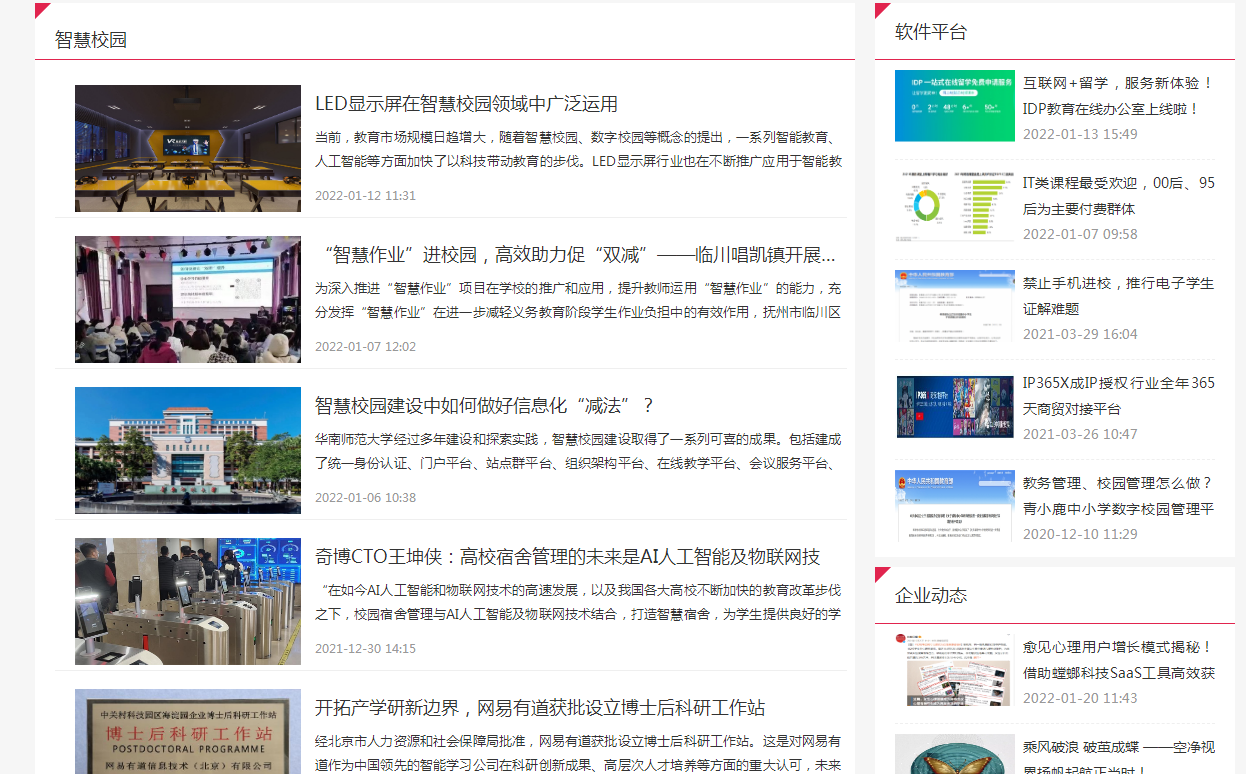Viewport: 1246px width, 774px height.
Task: Click the IP365X dark poster thumbnail
Action: (x=954, y=406)
